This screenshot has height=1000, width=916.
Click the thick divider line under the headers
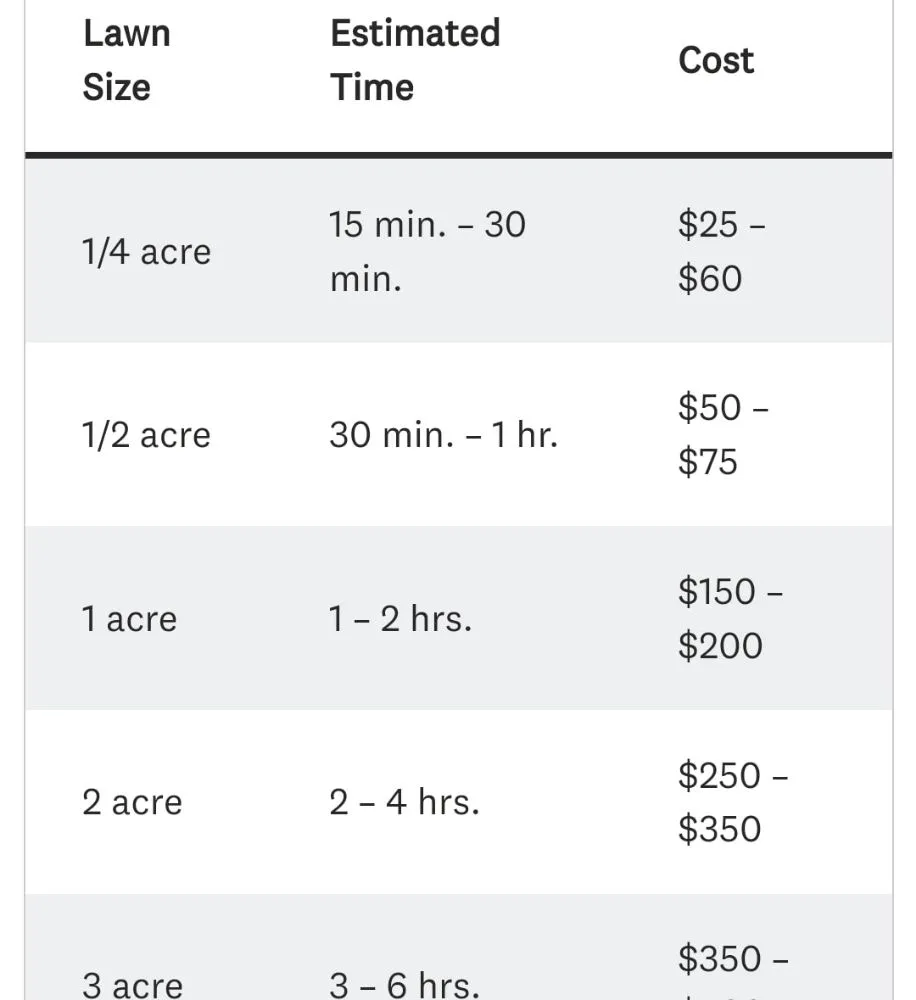[458, 155]
